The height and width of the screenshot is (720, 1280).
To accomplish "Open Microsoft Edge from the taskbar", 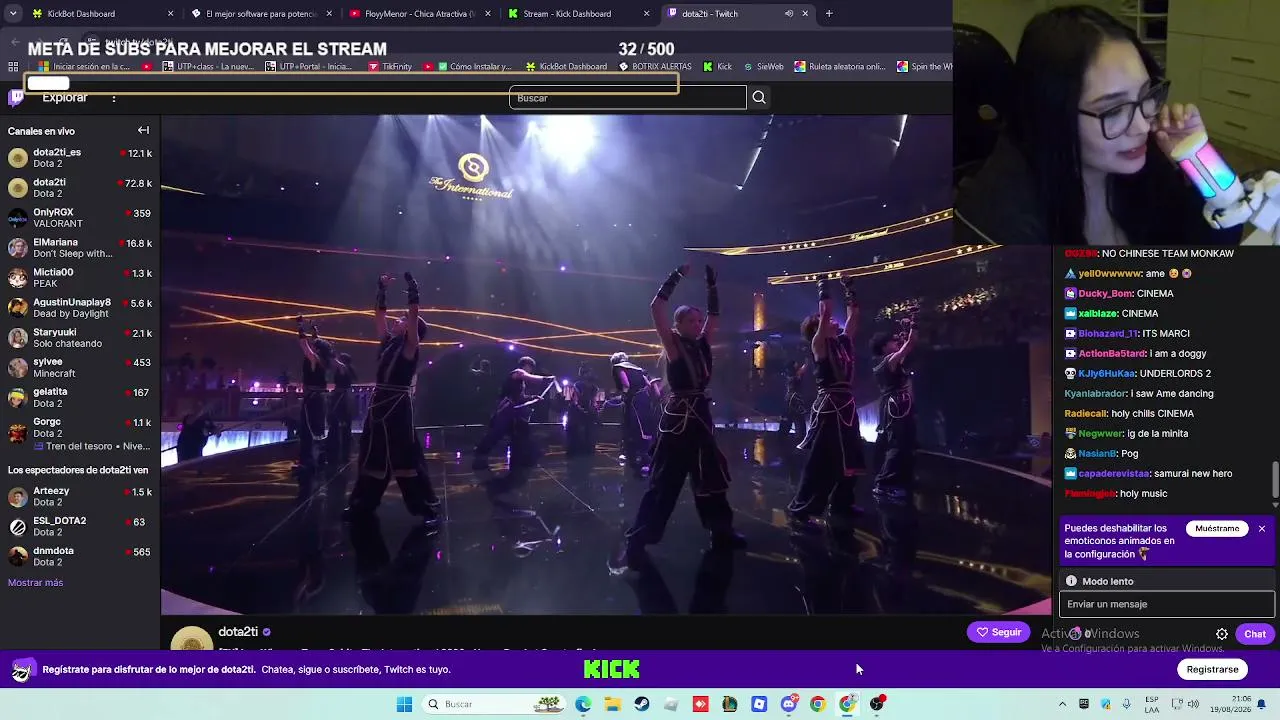I will (583, 704).
